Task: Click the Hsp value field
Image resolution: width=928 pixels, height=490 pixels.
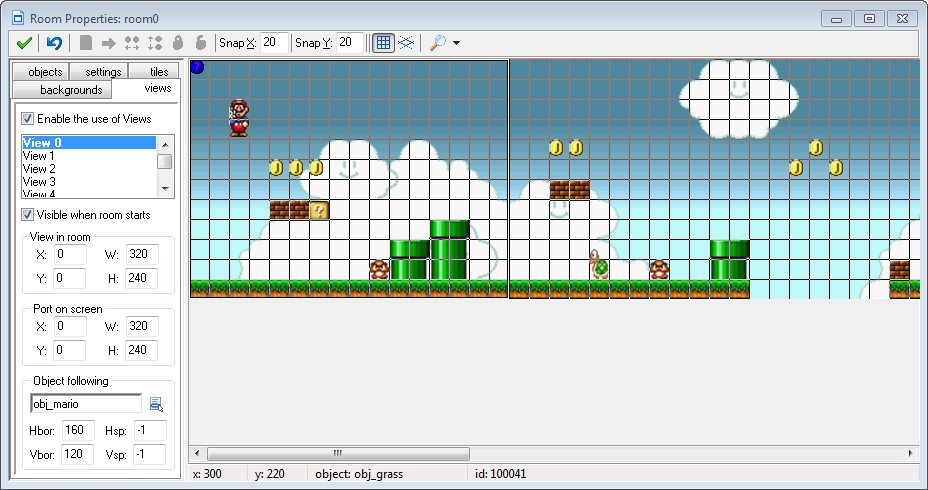Action: (150, 430)
